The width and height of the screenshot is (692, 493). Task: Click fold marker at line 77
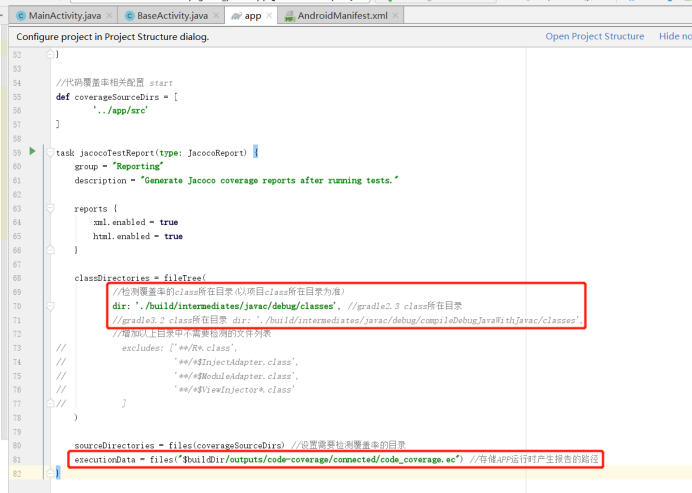(50, 403)
